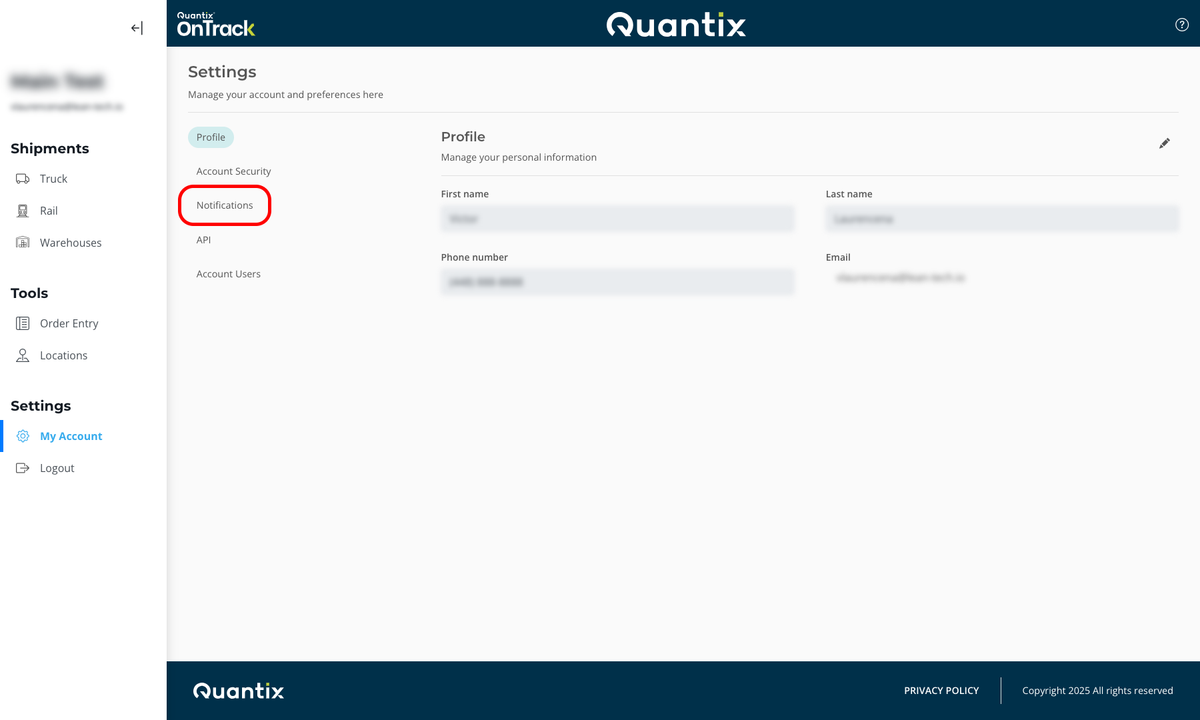Click the Phone number field
This screenshot has width=1200, height=720.
(x=617, y=281)
